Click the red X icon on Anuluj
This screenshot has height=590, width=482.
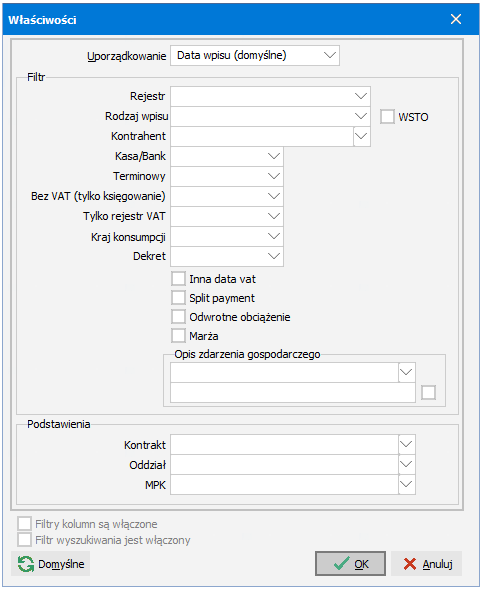tap(410, 564)
